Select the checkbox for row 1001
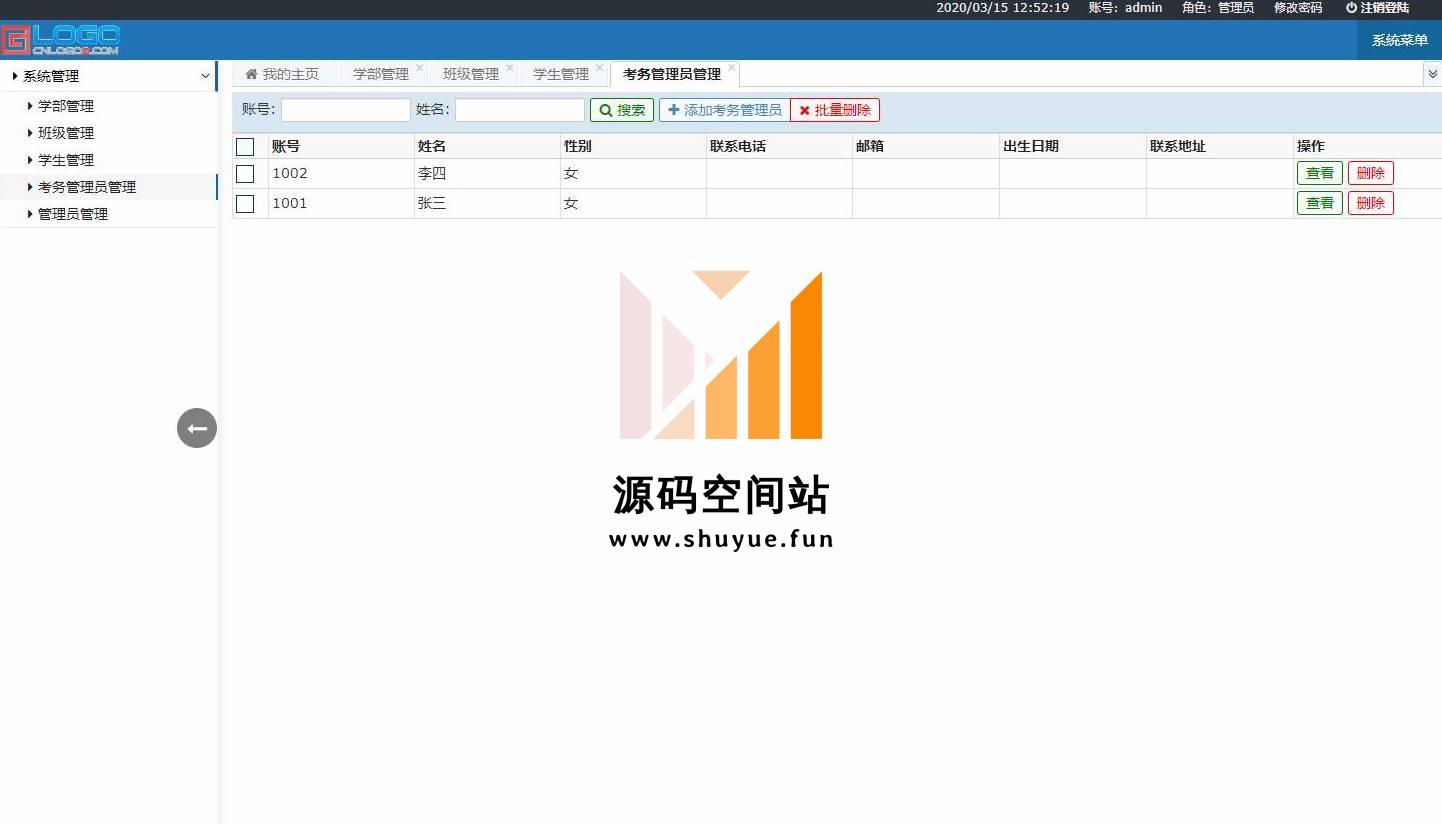Image resolution: width=1442 pixels, height=824 pixels. pos(245,204)
